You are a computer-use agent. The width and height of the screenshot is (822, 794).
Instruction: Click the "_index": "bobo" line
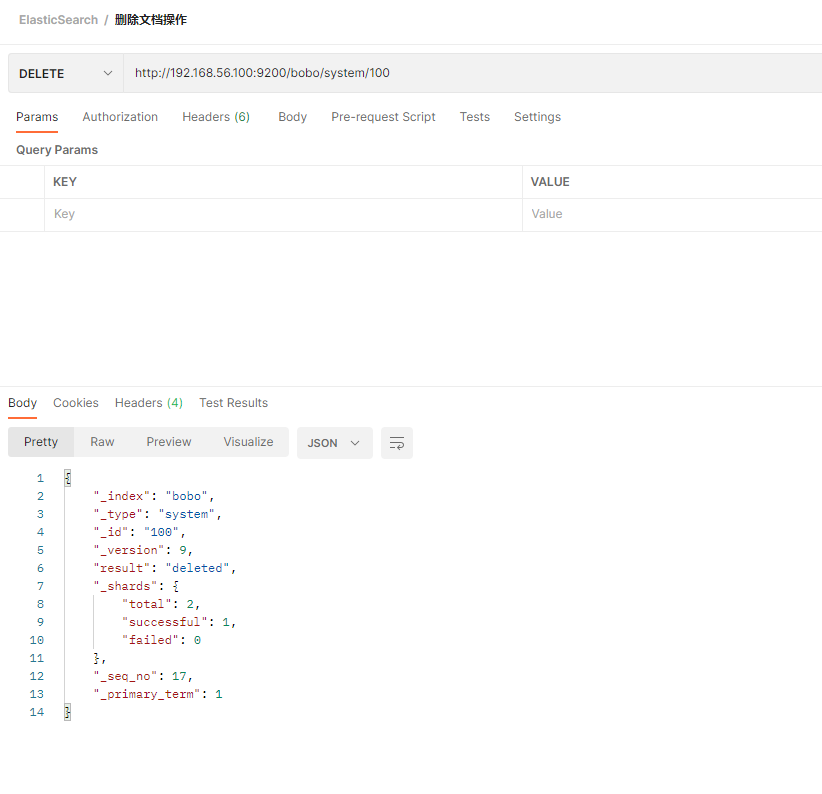pos(154,496)
